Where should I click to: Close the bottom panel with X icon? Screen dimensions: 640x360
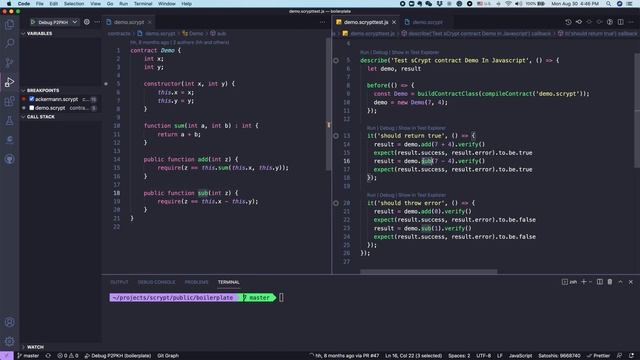point(631,282)
